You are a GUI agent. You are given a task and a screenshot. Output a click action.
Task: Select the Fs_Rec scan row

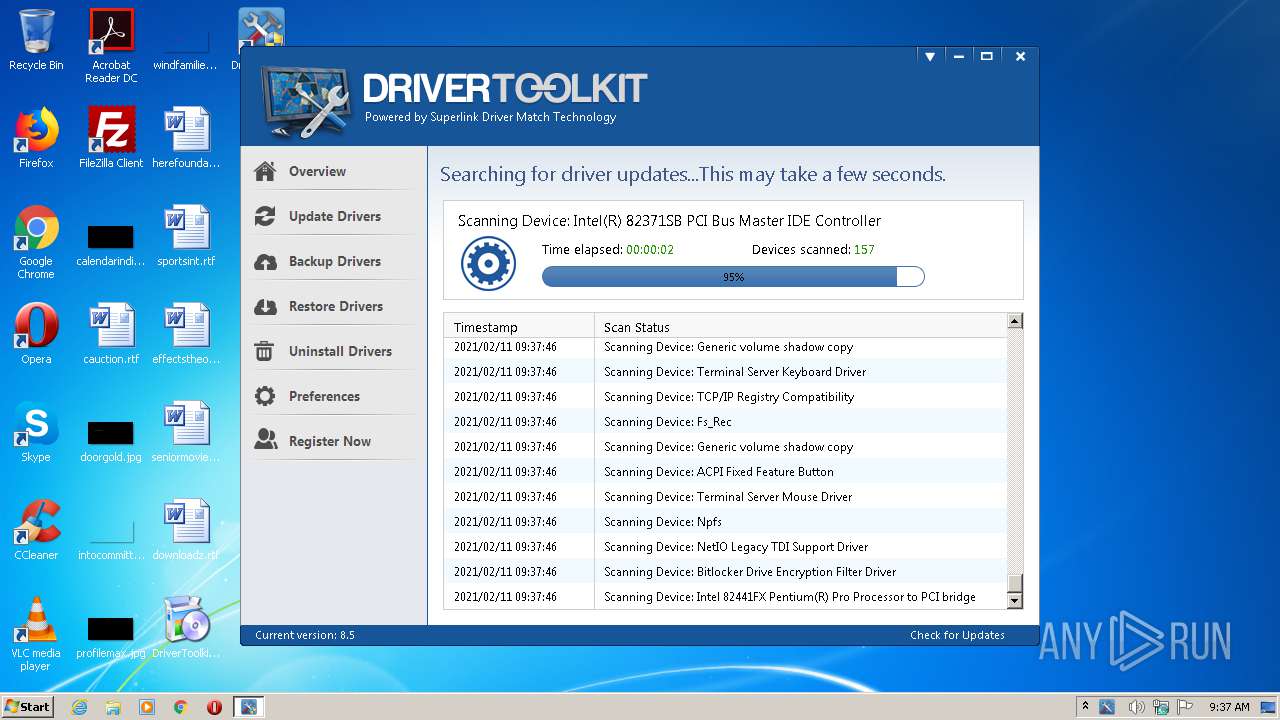(x=726, y=422)
